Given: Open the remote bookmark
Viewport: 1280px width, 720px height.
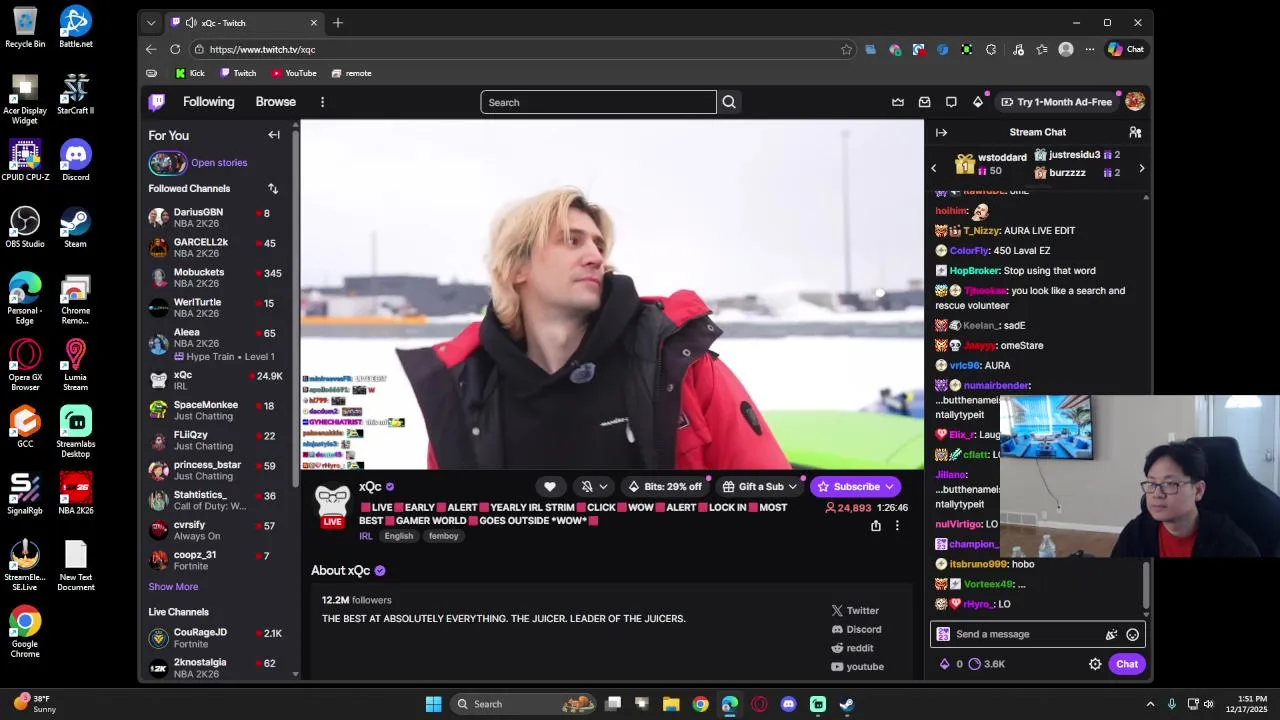Looking at the screenshot, I should 351,73.
